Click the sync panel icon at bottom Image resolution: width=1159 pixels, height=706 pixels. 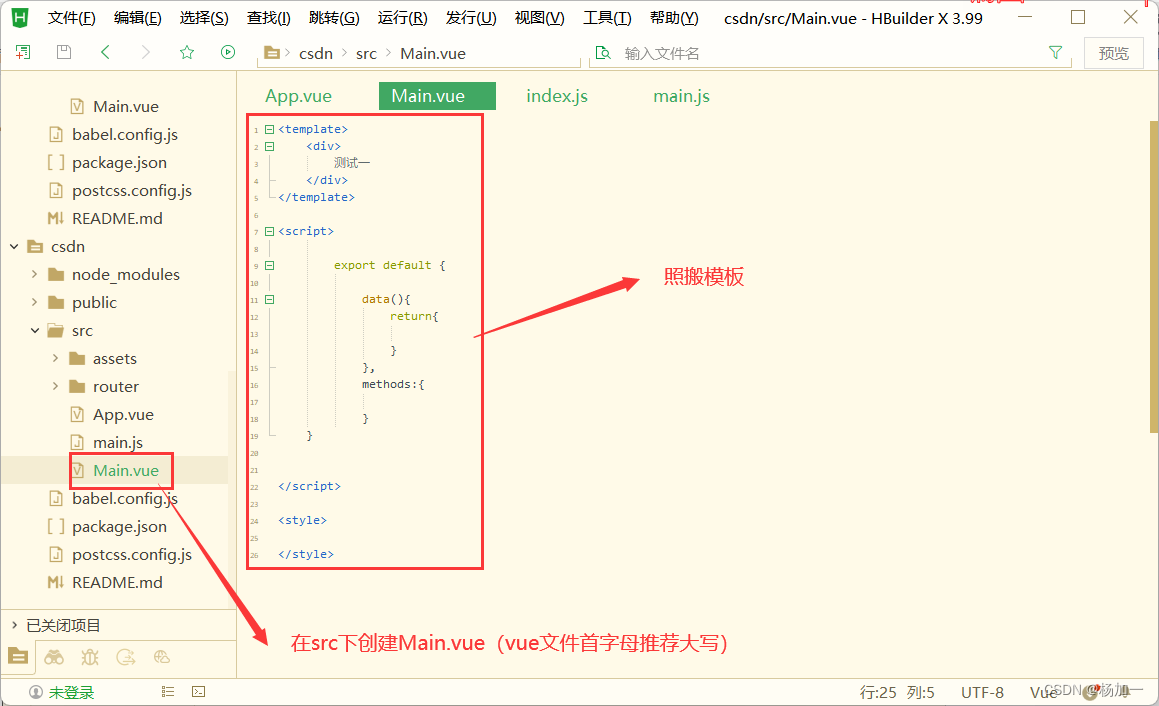126,656
